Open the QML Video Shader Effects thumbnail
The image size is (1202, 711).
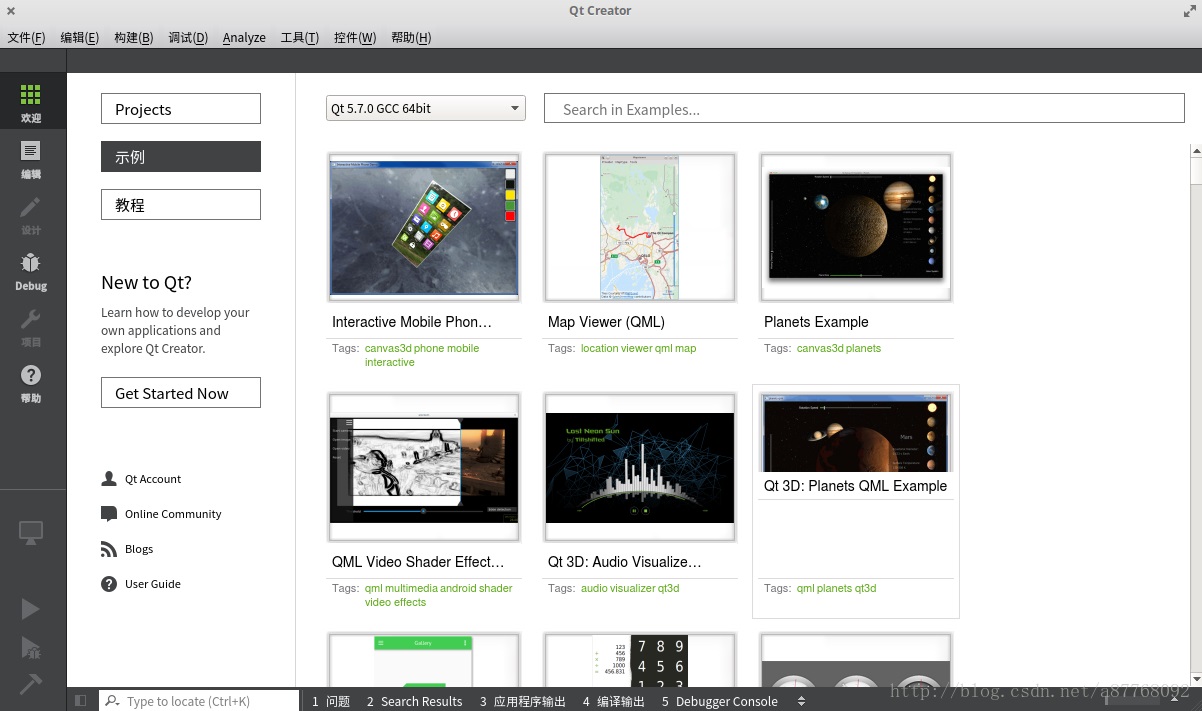(424, 467)
